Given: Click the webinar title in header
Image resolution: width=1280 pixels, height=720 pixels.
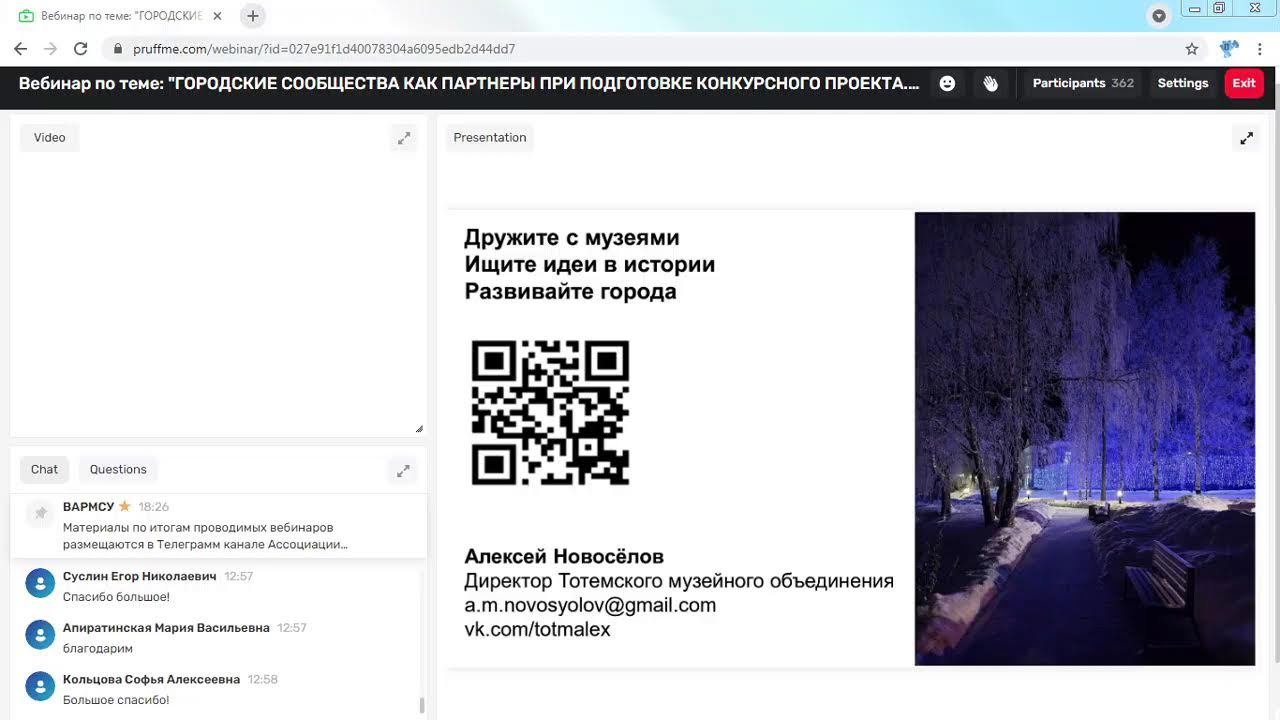Looking at the screenshot, I should click(469, 83).
